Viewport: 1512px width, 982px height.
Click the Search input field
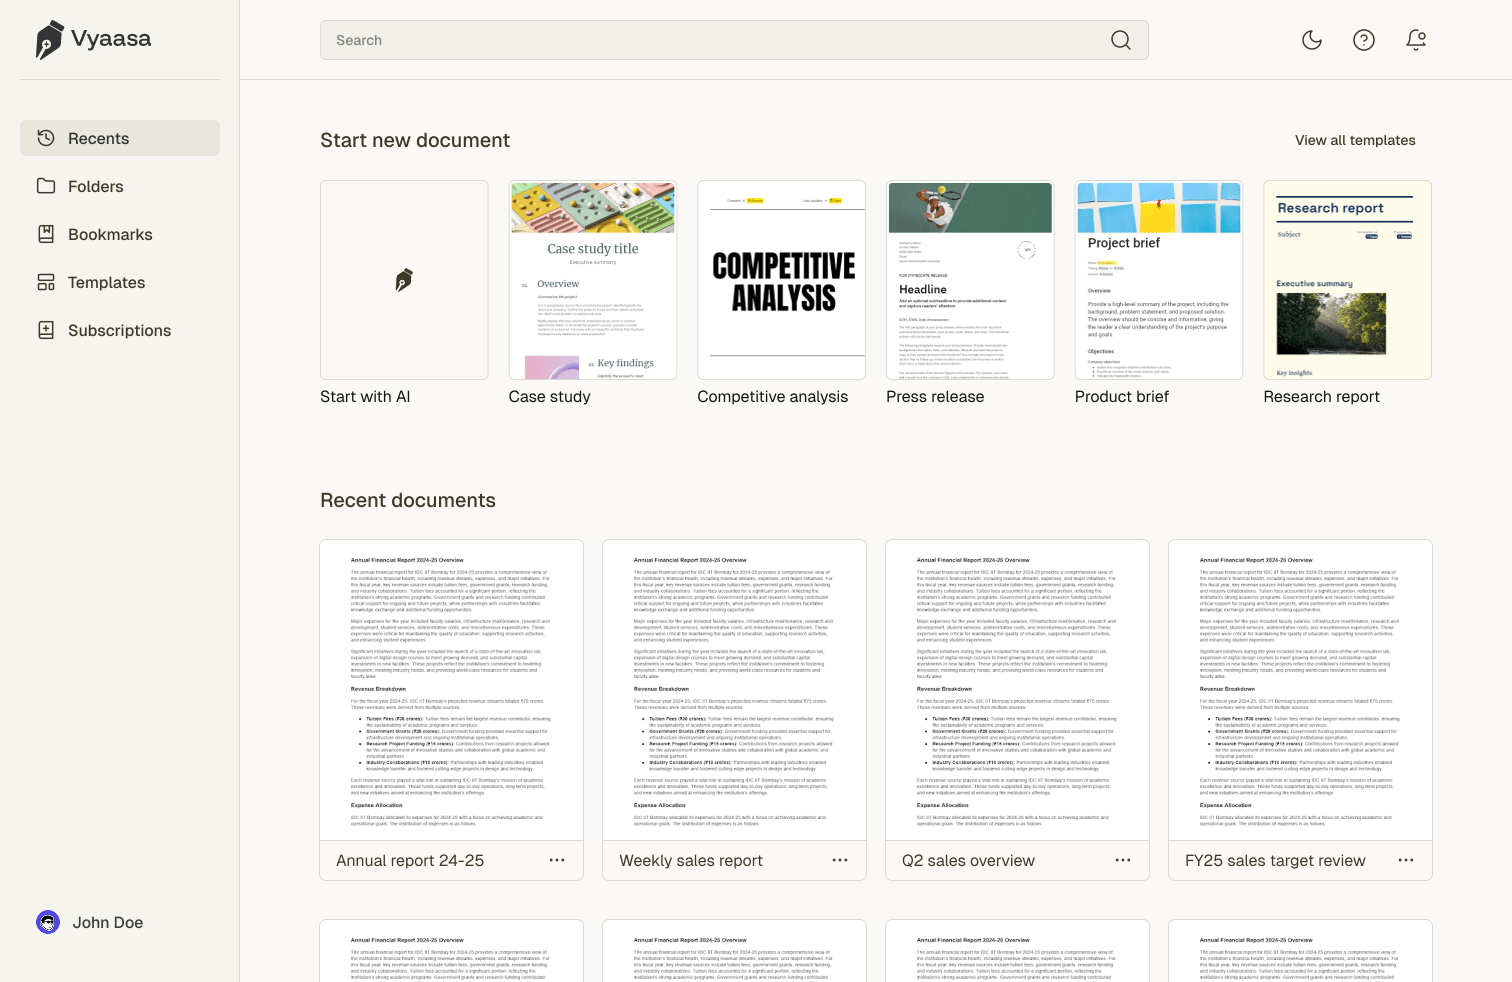coord(734,40)
